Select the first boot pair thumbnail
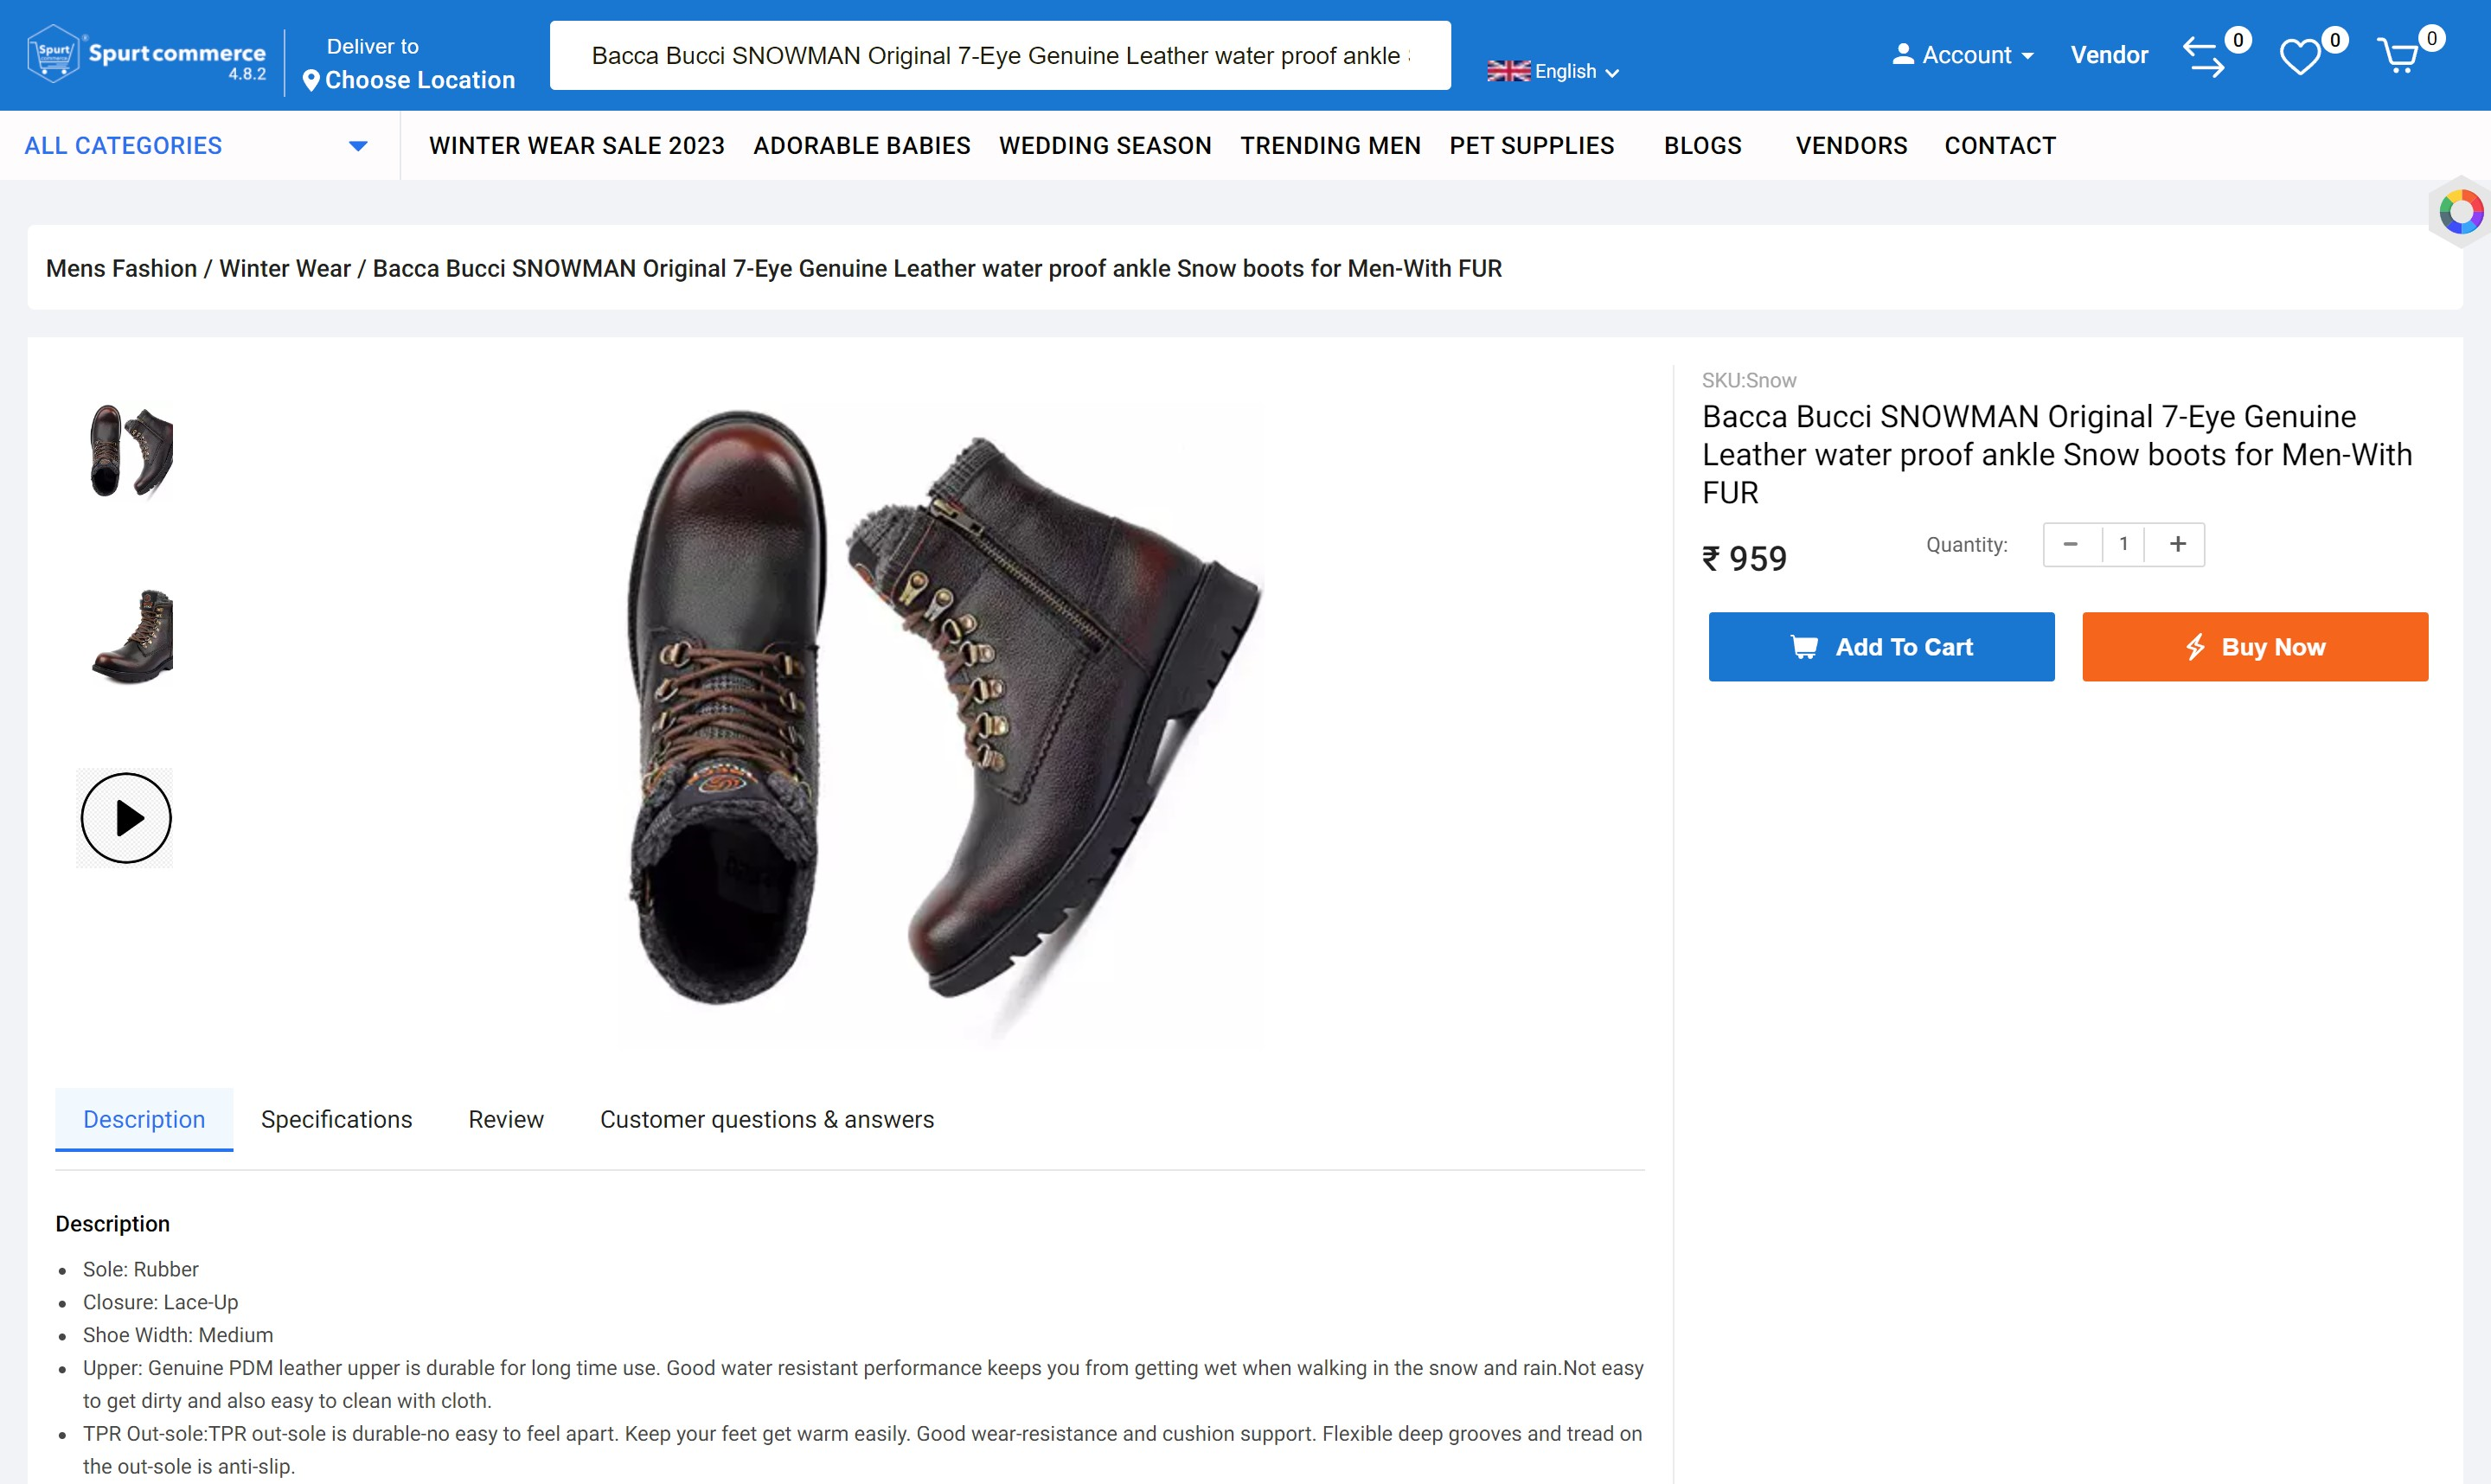Image resolution: width=2491 pixels, height=1484 pixels. (x=130, y=450)
